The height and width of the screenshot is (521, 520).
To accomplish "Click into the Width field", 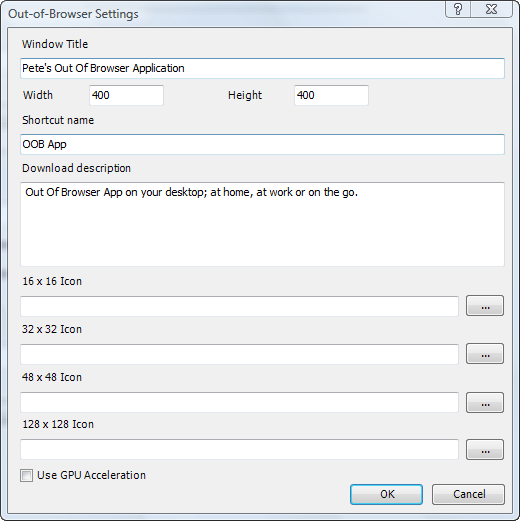I will [x=126, y=95].
